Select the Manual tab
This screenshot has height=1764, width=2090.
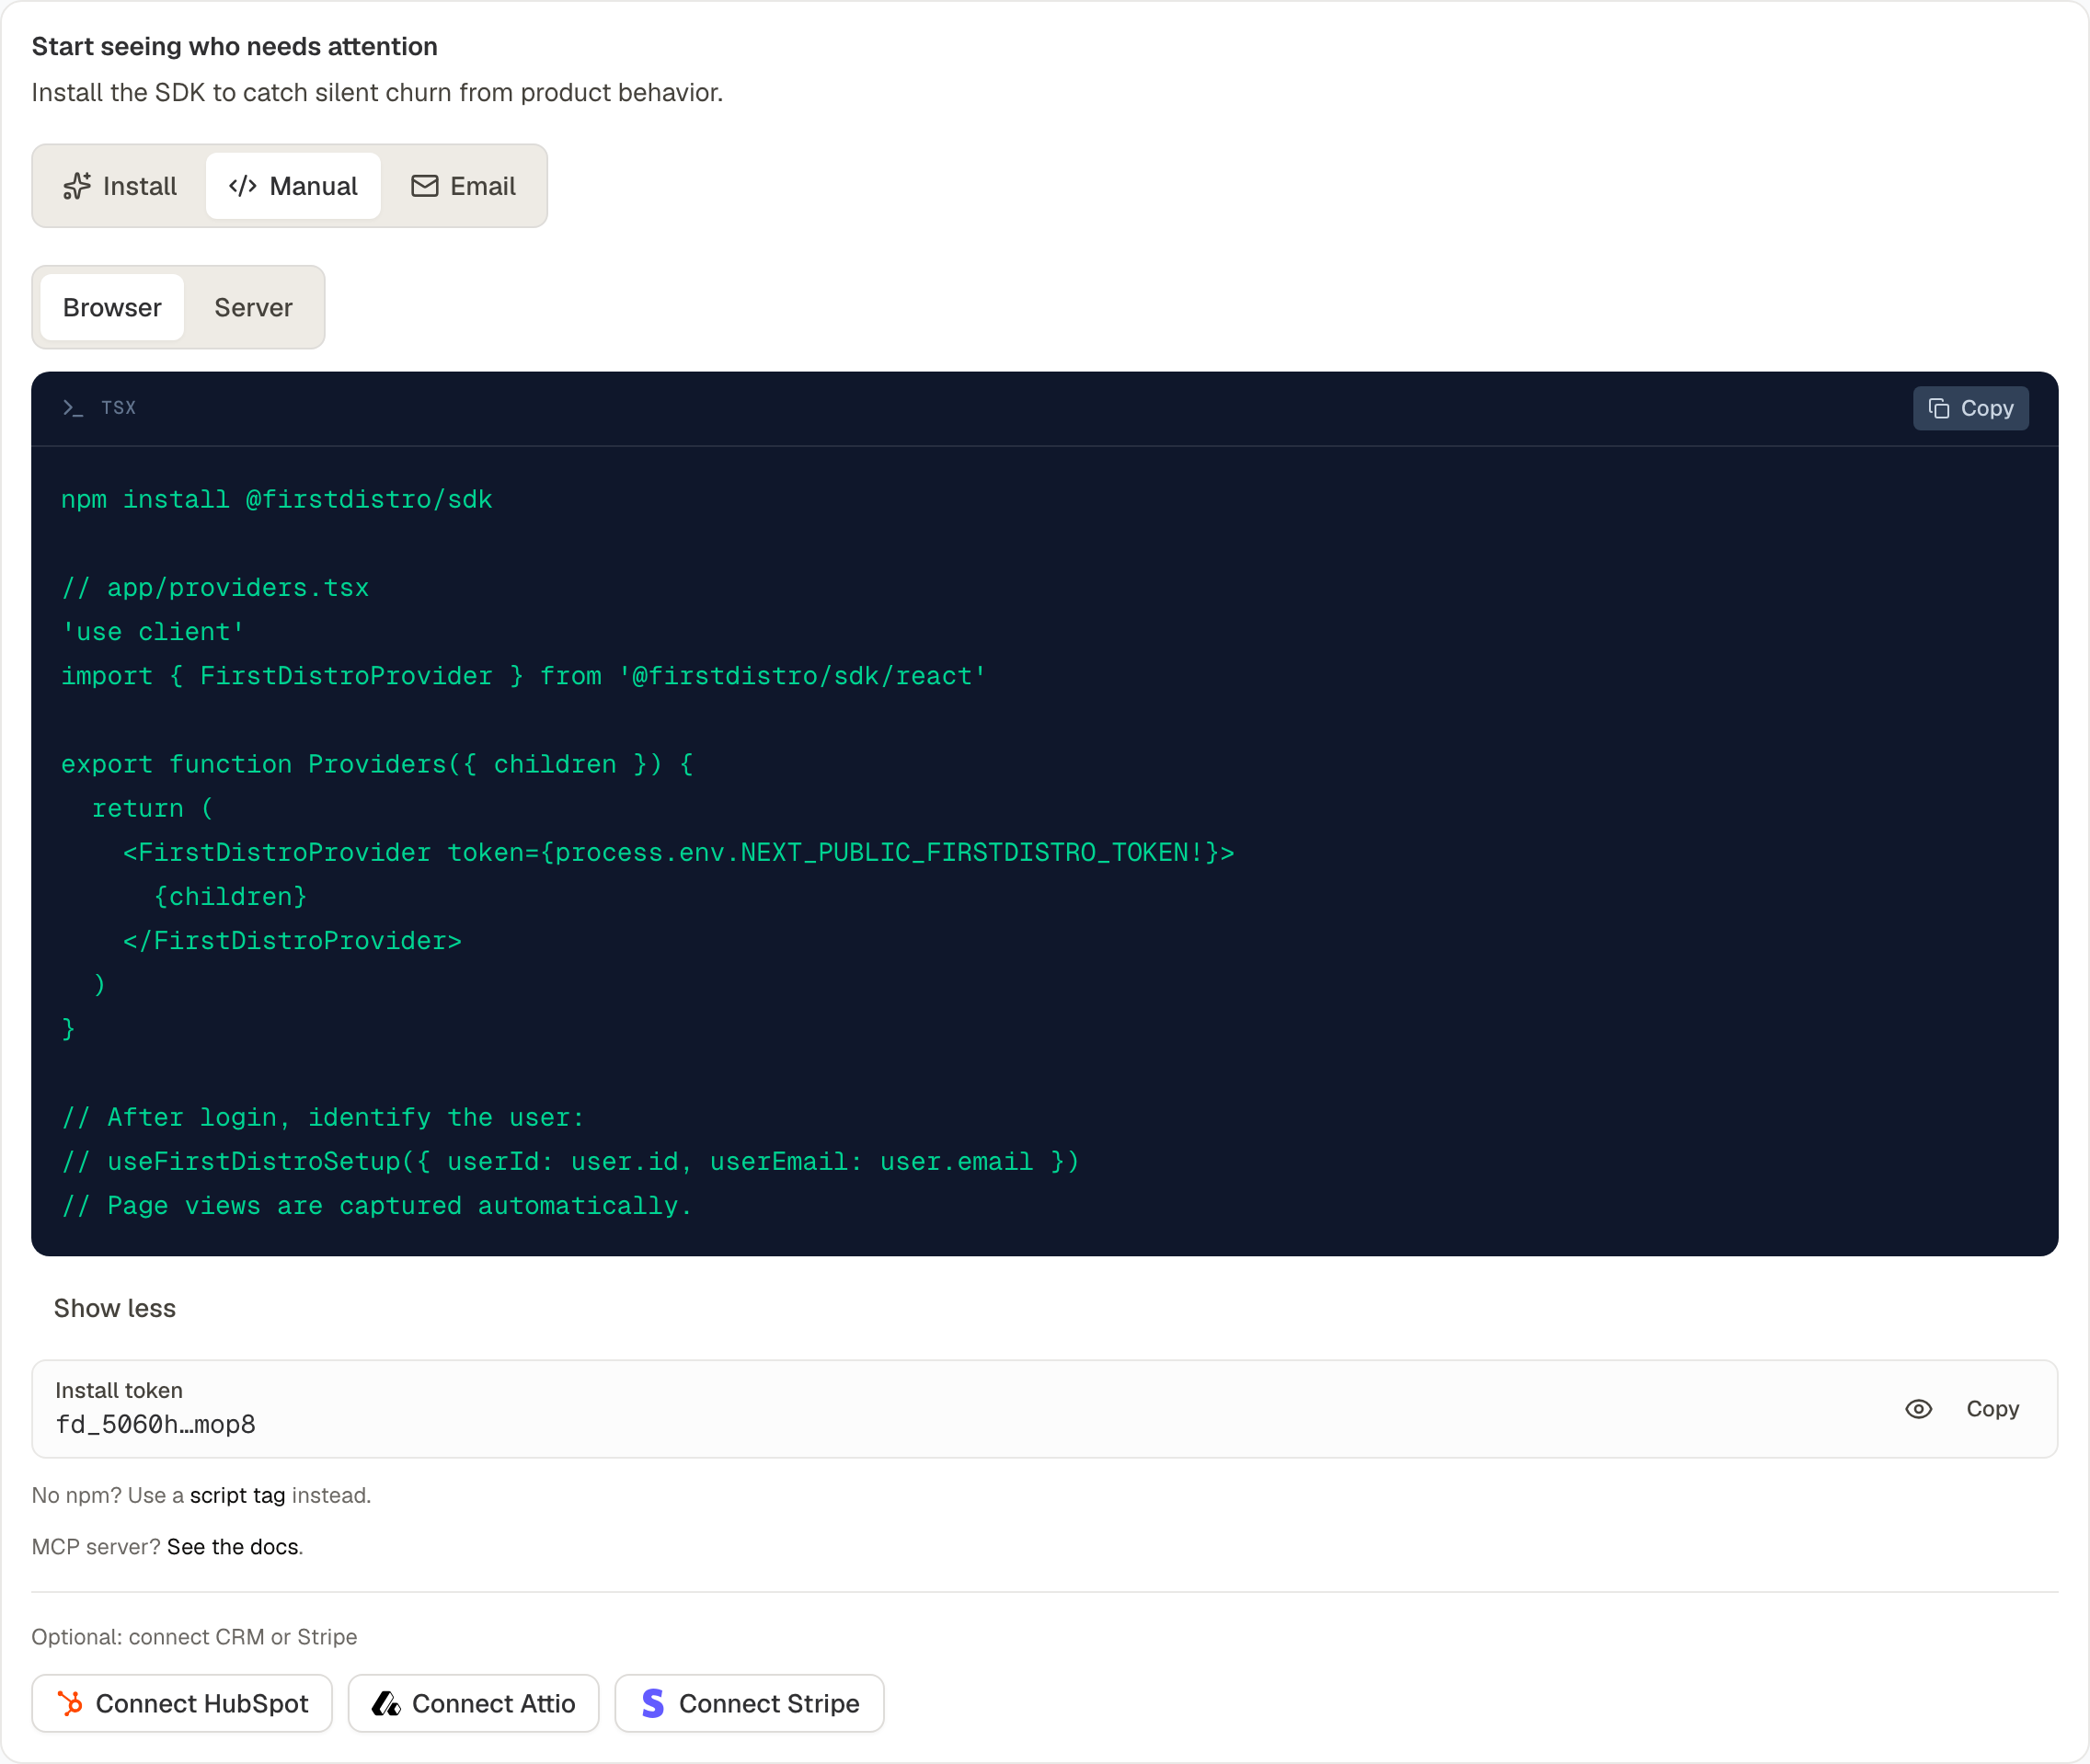point(293,186)
